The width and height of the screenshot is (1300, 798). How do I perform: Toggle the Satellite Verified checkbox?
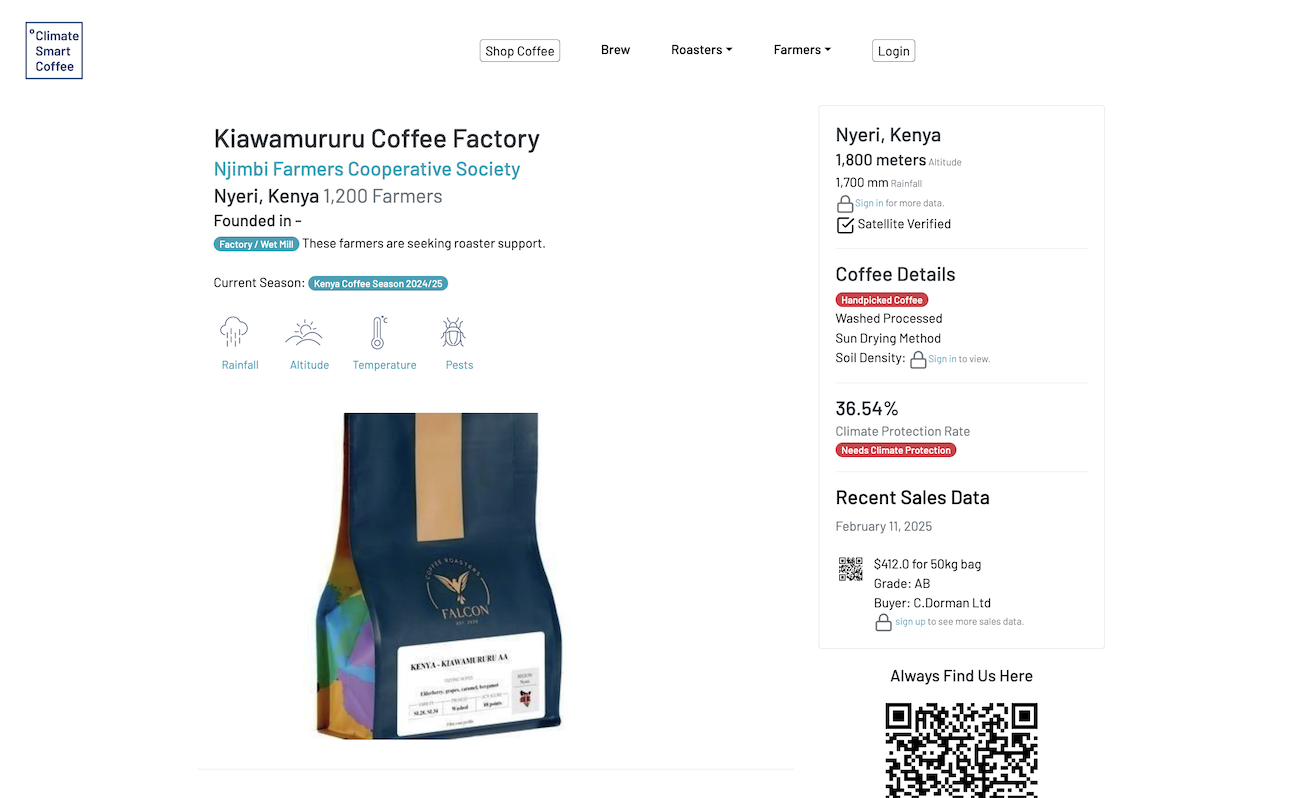tap(845, 225)
